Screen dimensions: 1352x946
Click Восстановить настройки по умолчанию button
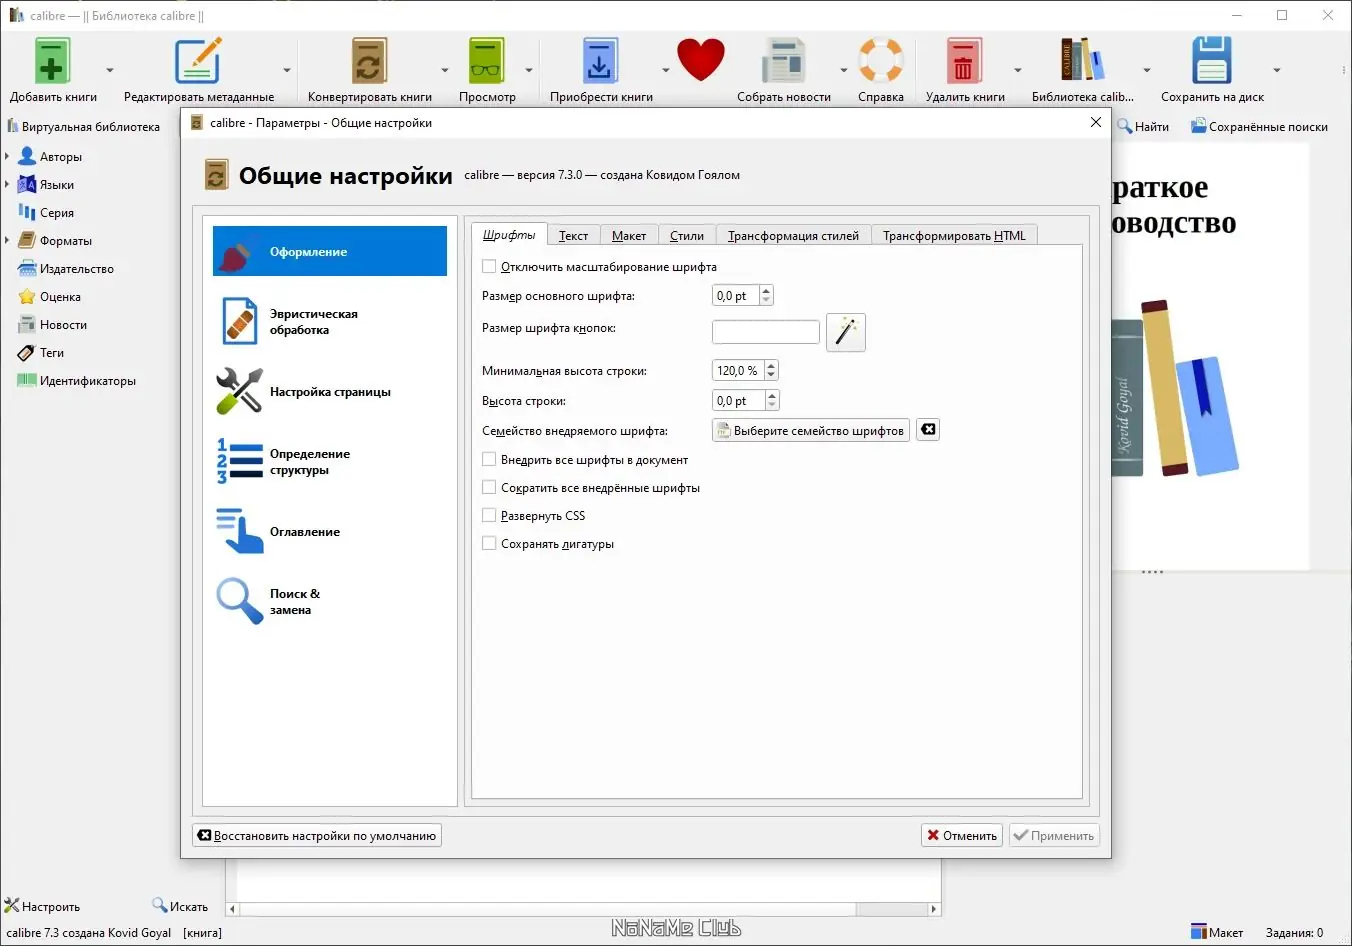pos(317,836)
